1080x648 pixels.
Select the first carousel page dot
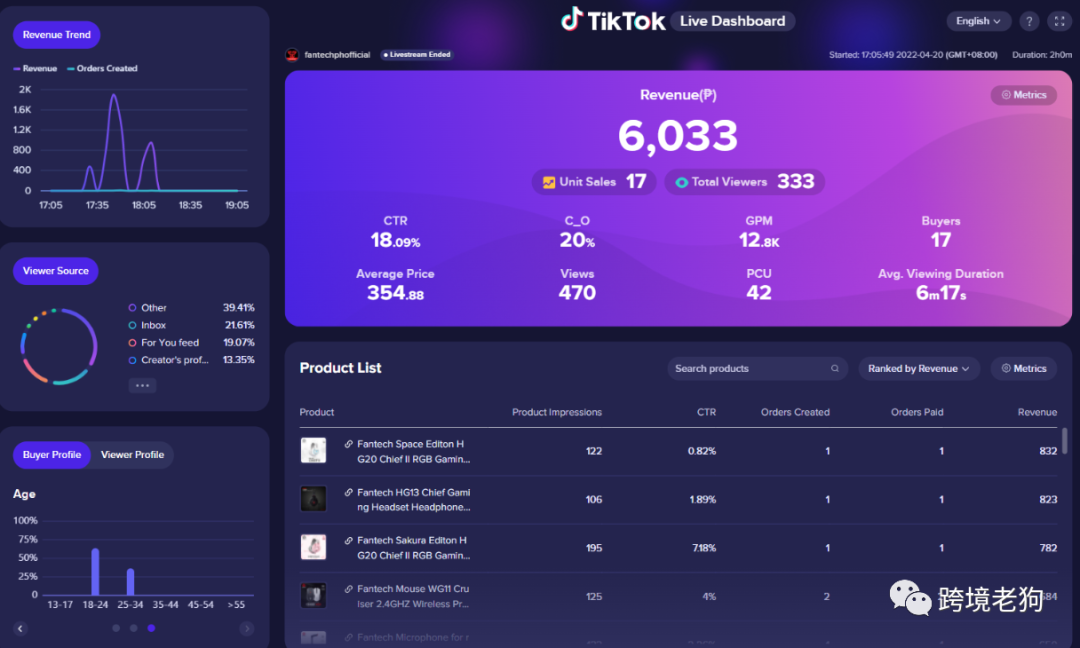tap(116, 628)
